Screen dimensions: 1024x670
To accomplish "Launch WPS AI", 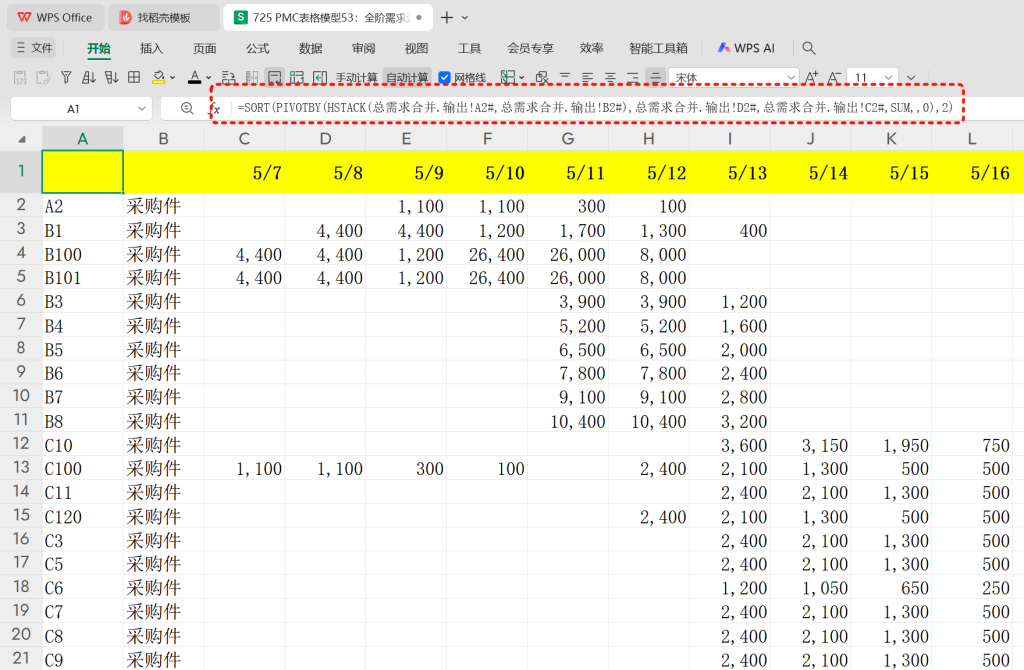I will pyautogui.click(x=746, y=48).
